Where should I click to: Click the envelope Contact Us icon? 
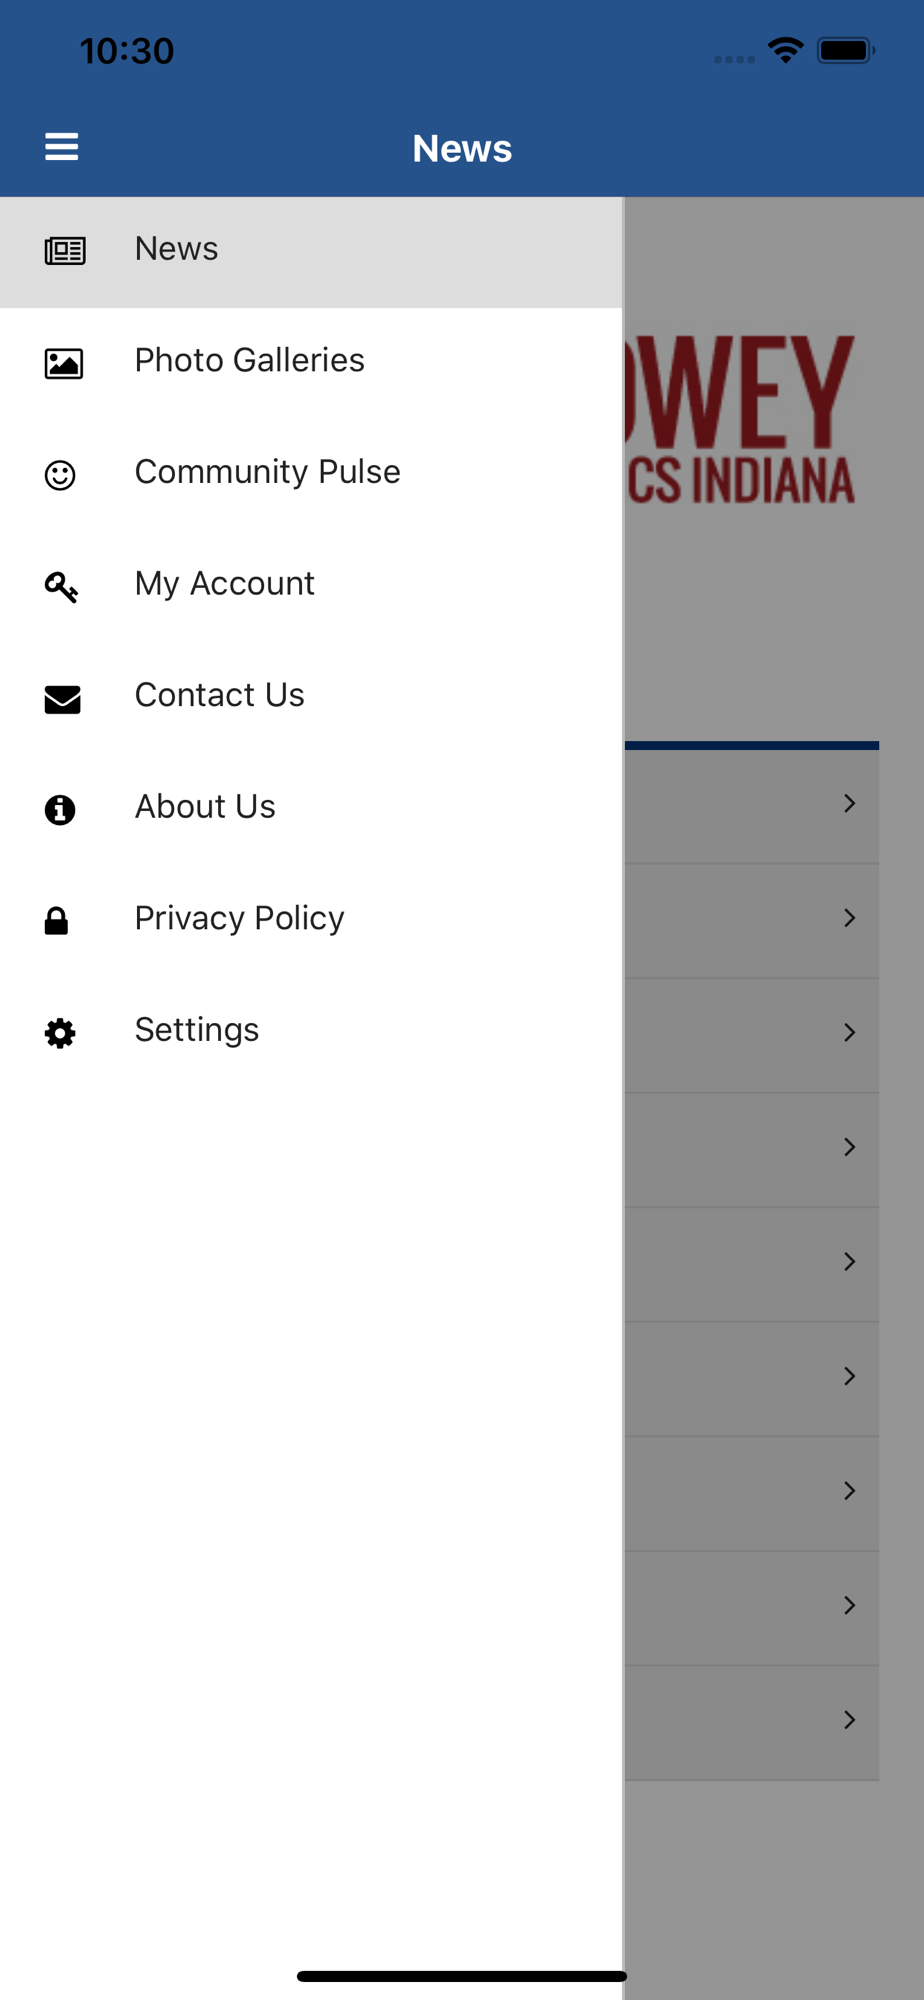point(62,699)
